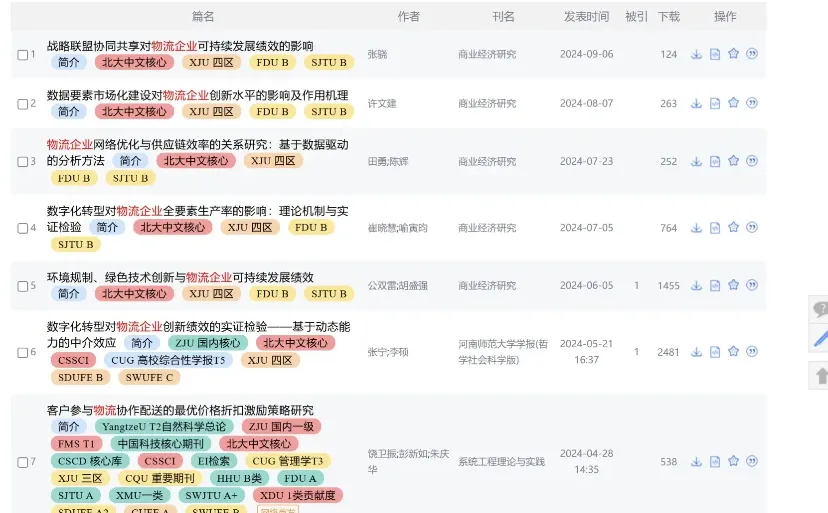Cite the article dated 2024-09-06

tap(752, 53)
